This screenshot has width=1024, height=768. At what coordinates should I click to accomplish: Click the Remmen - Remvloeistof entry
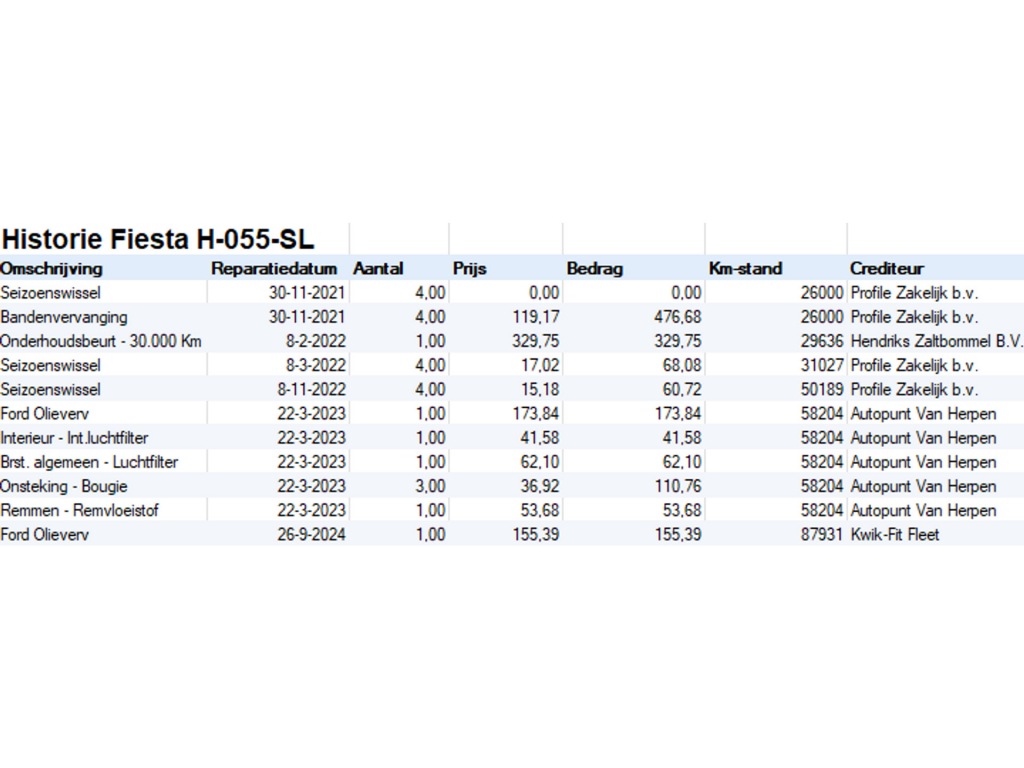[x=80, y=510]
